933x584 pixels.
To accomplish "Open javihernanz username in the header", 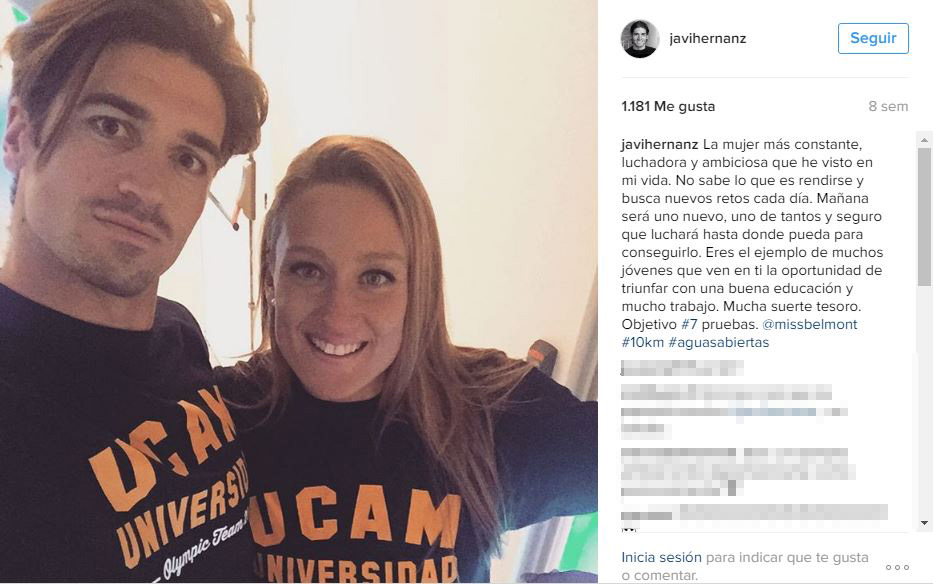I will pyautogui.click(x=707, y=39).
